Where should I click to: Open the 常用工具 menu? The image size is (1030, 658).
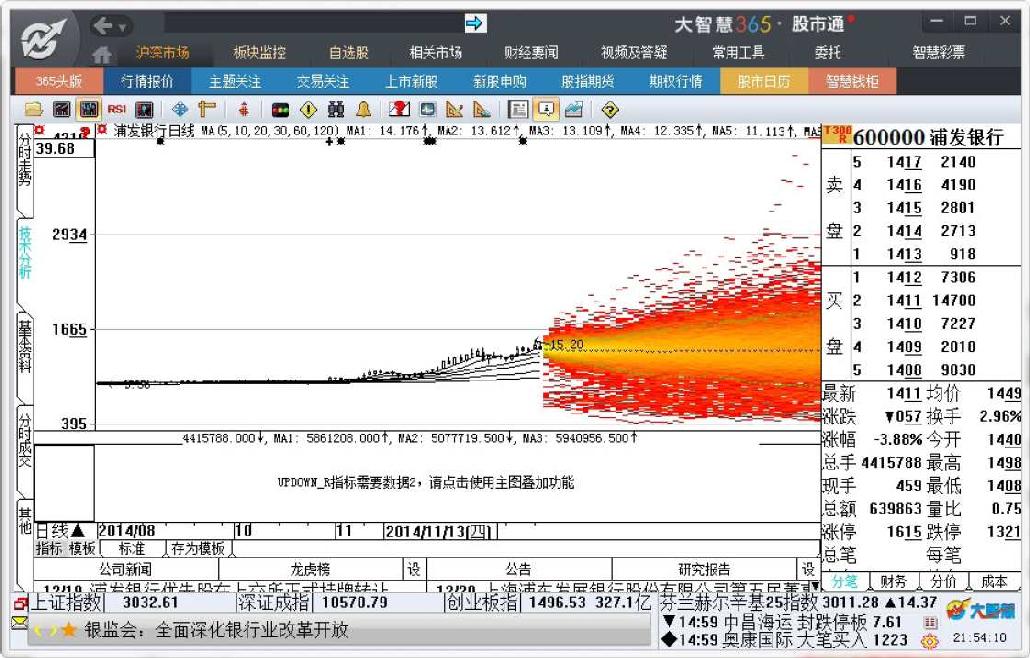pos(738,52)
